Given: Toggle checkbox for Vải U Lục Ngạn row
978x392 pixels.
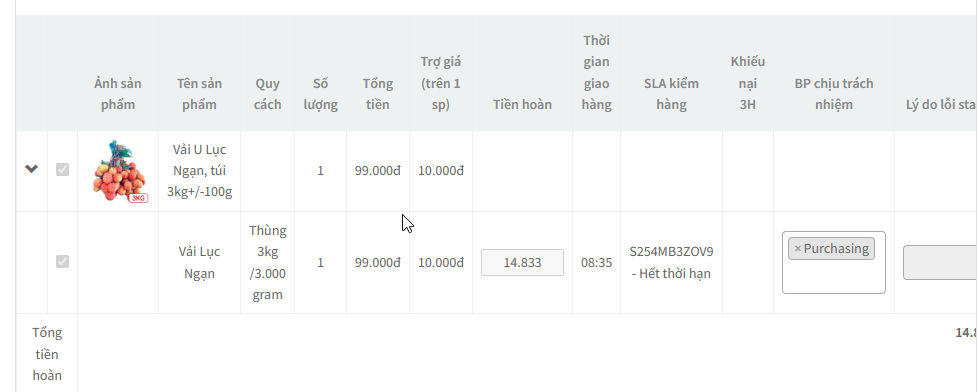Looking at the screenshot, I should [62, 169].
